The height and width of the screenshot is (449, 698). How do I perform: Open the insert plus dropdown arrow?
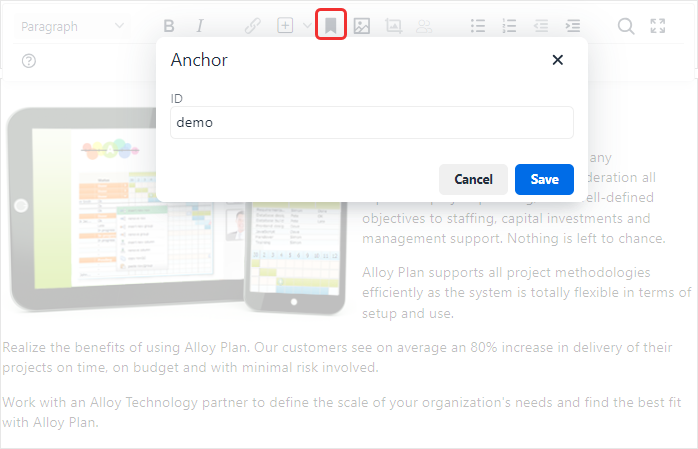306,26
